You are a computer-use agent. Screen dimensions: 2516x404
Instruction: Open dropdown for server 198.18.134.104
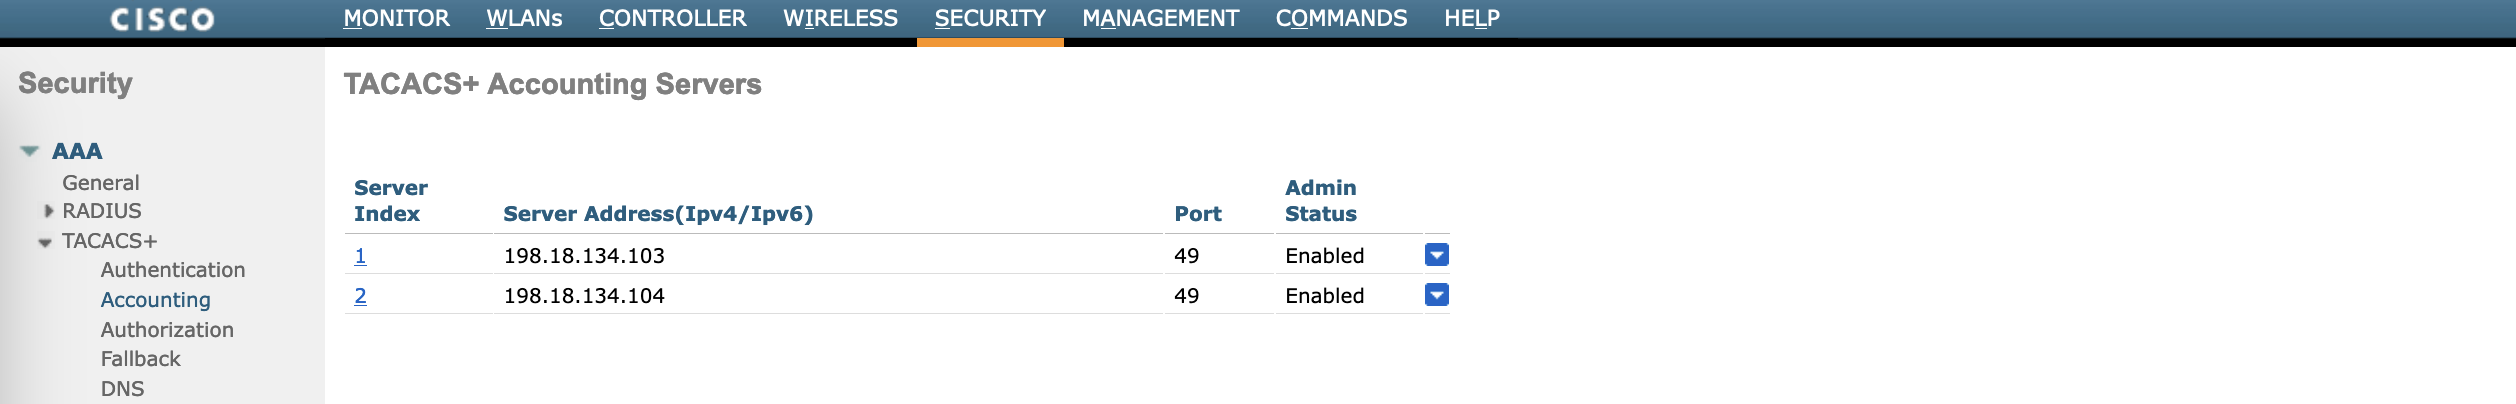coord(1436,295)
